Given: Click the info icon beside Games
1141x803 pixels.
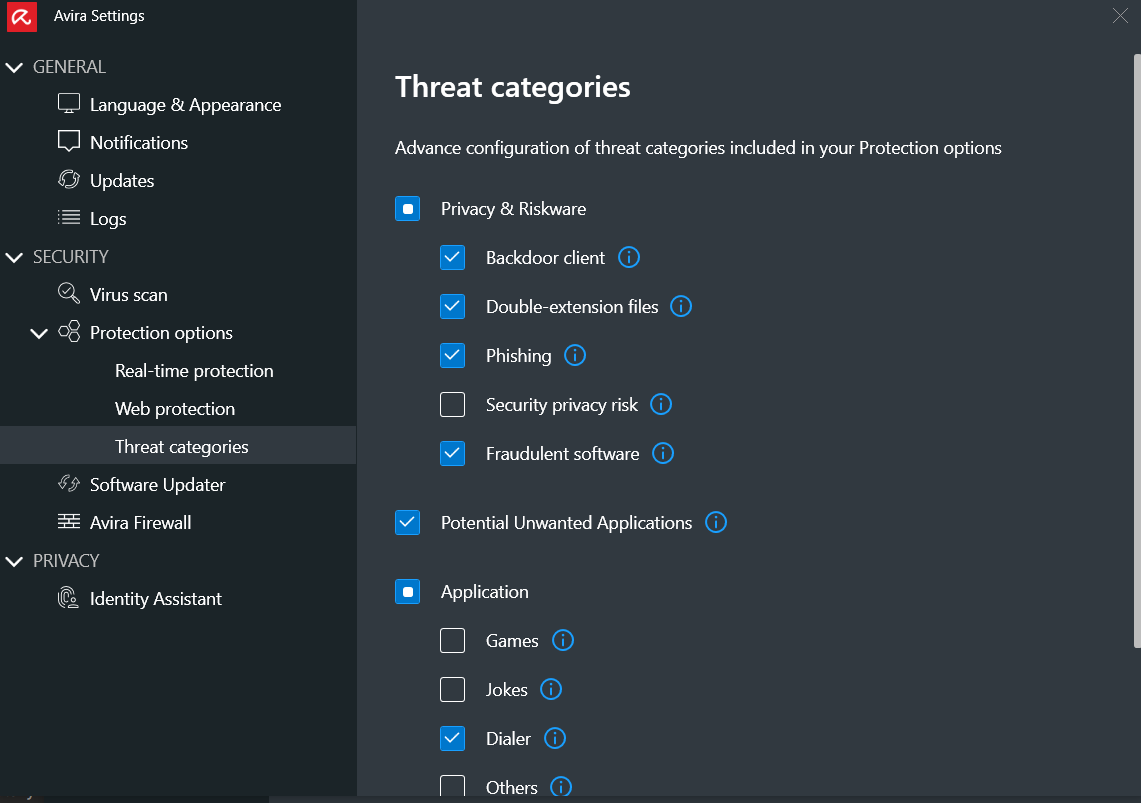Looking at the screenshot, I should 563,640.
